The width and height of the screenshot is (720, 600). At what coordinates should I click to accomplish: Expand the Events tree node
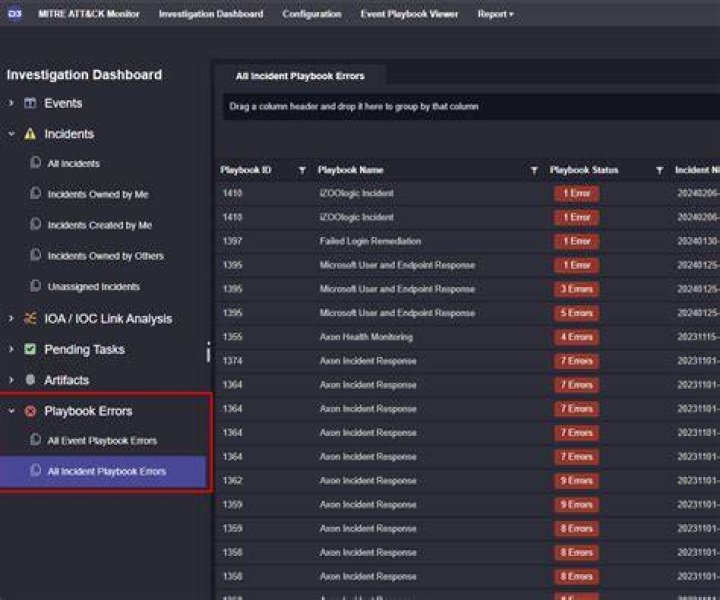coord(11,103)
